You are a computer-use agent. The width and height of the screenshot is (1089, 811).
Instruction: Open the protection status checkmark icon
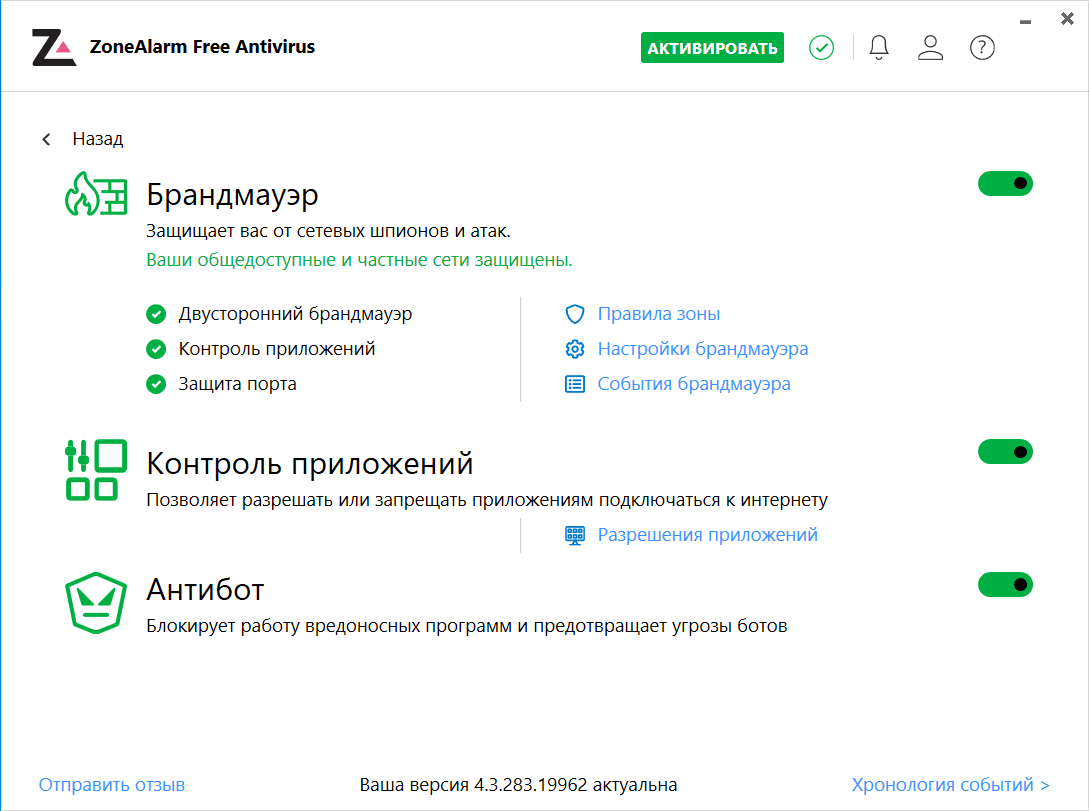pyautogui.click(x=822, y=48)
